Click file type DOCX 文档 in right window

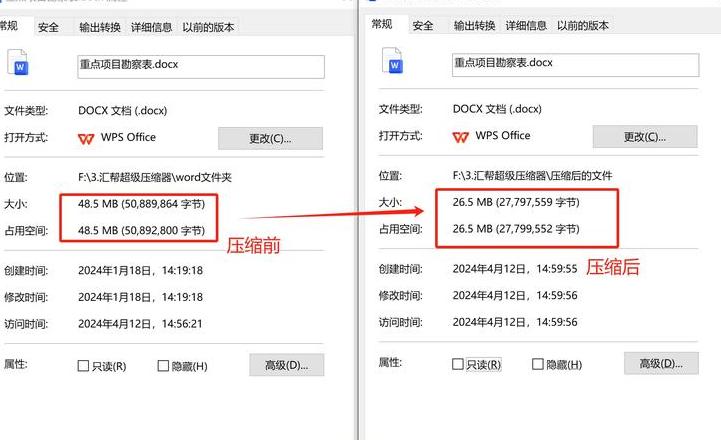(x=497, y=109)
